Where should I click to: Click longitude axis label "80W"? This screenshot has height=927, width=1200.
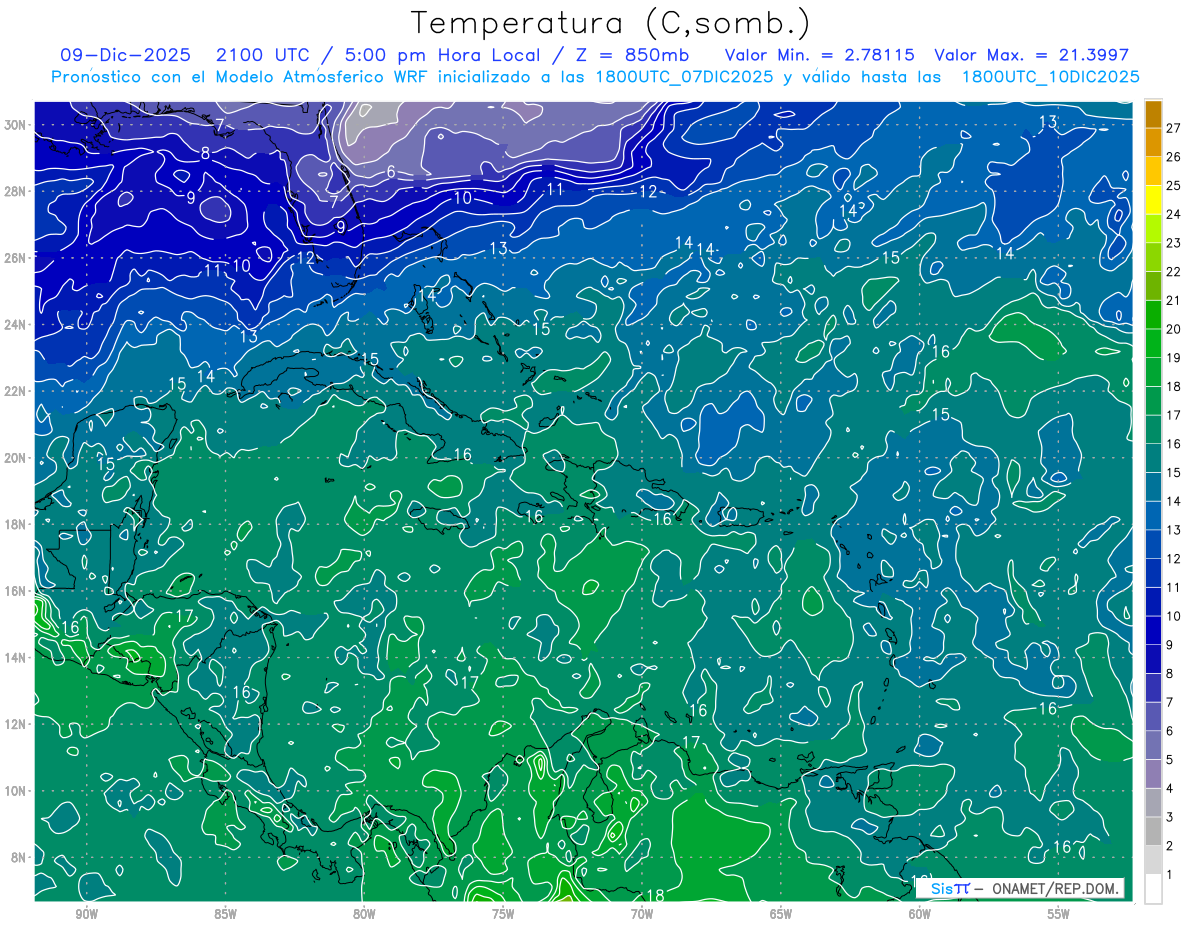364,914
